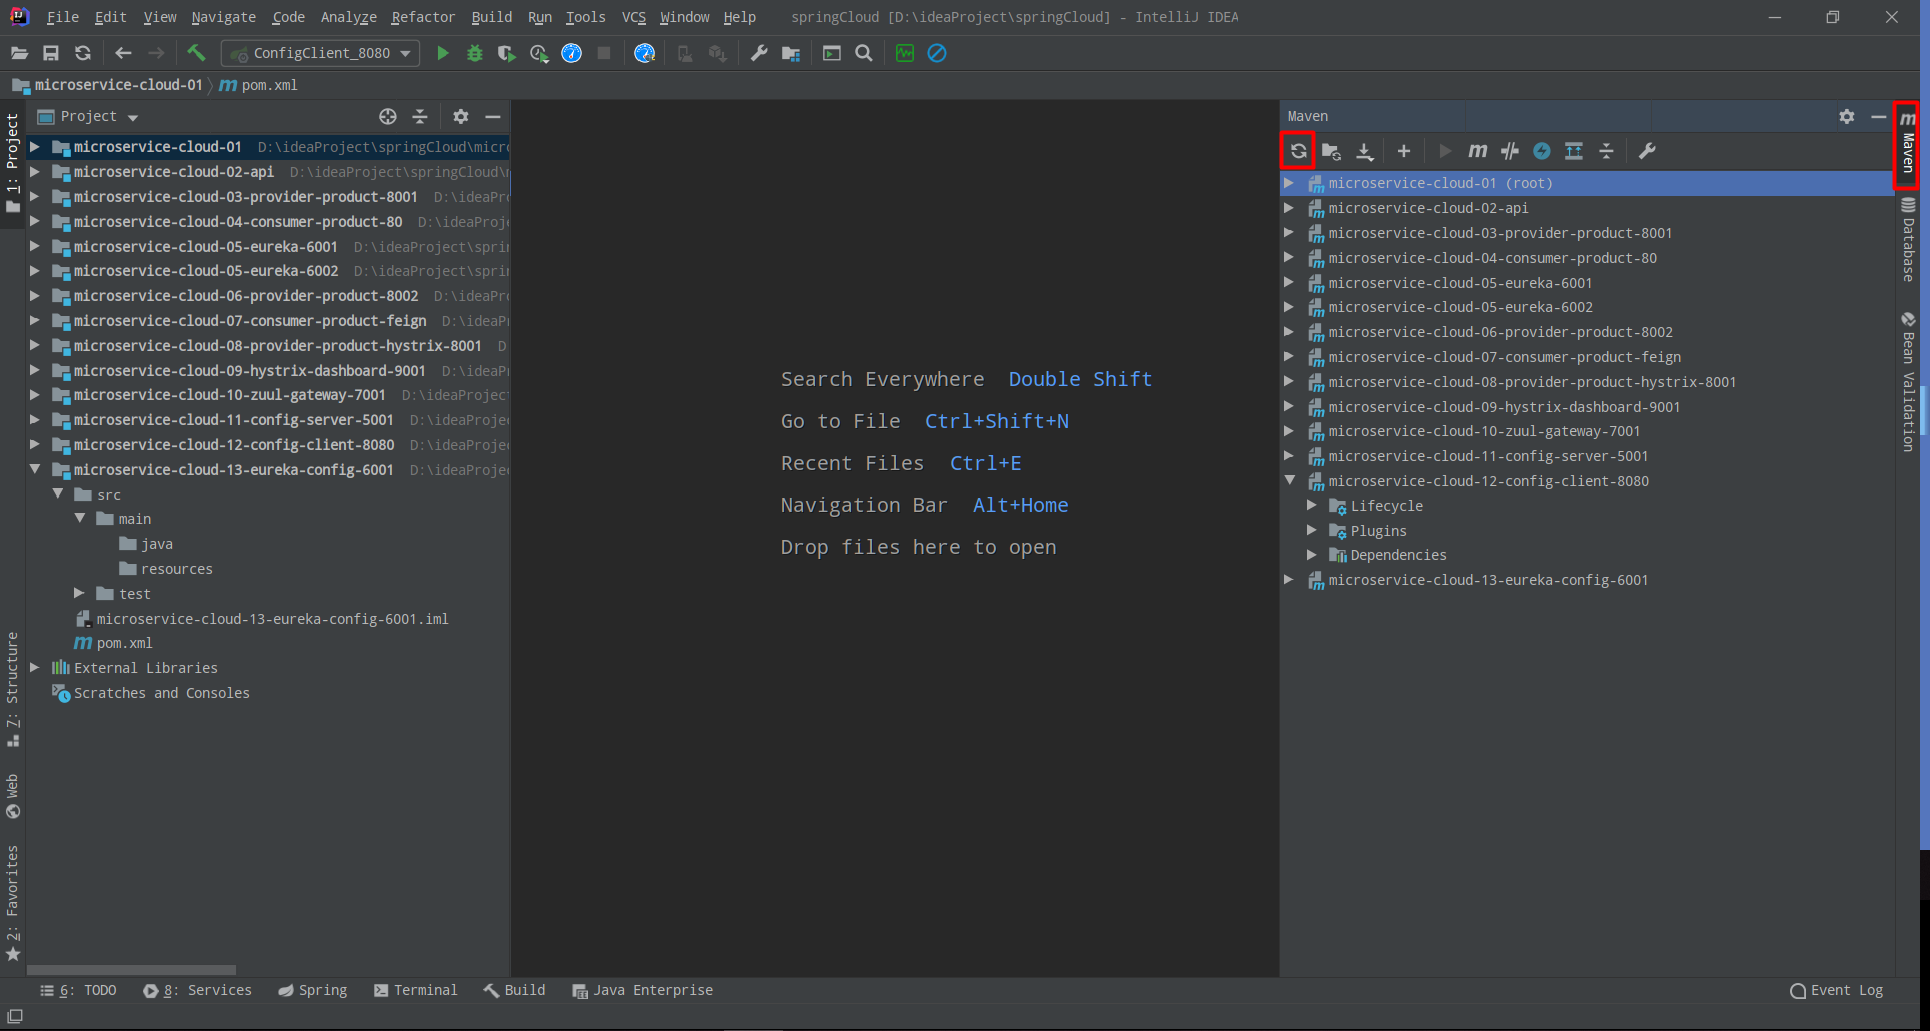The width and height of the screenshot is (1930, 1031).
Task: Open the VCS menu
Action: (x=634, y=17)
